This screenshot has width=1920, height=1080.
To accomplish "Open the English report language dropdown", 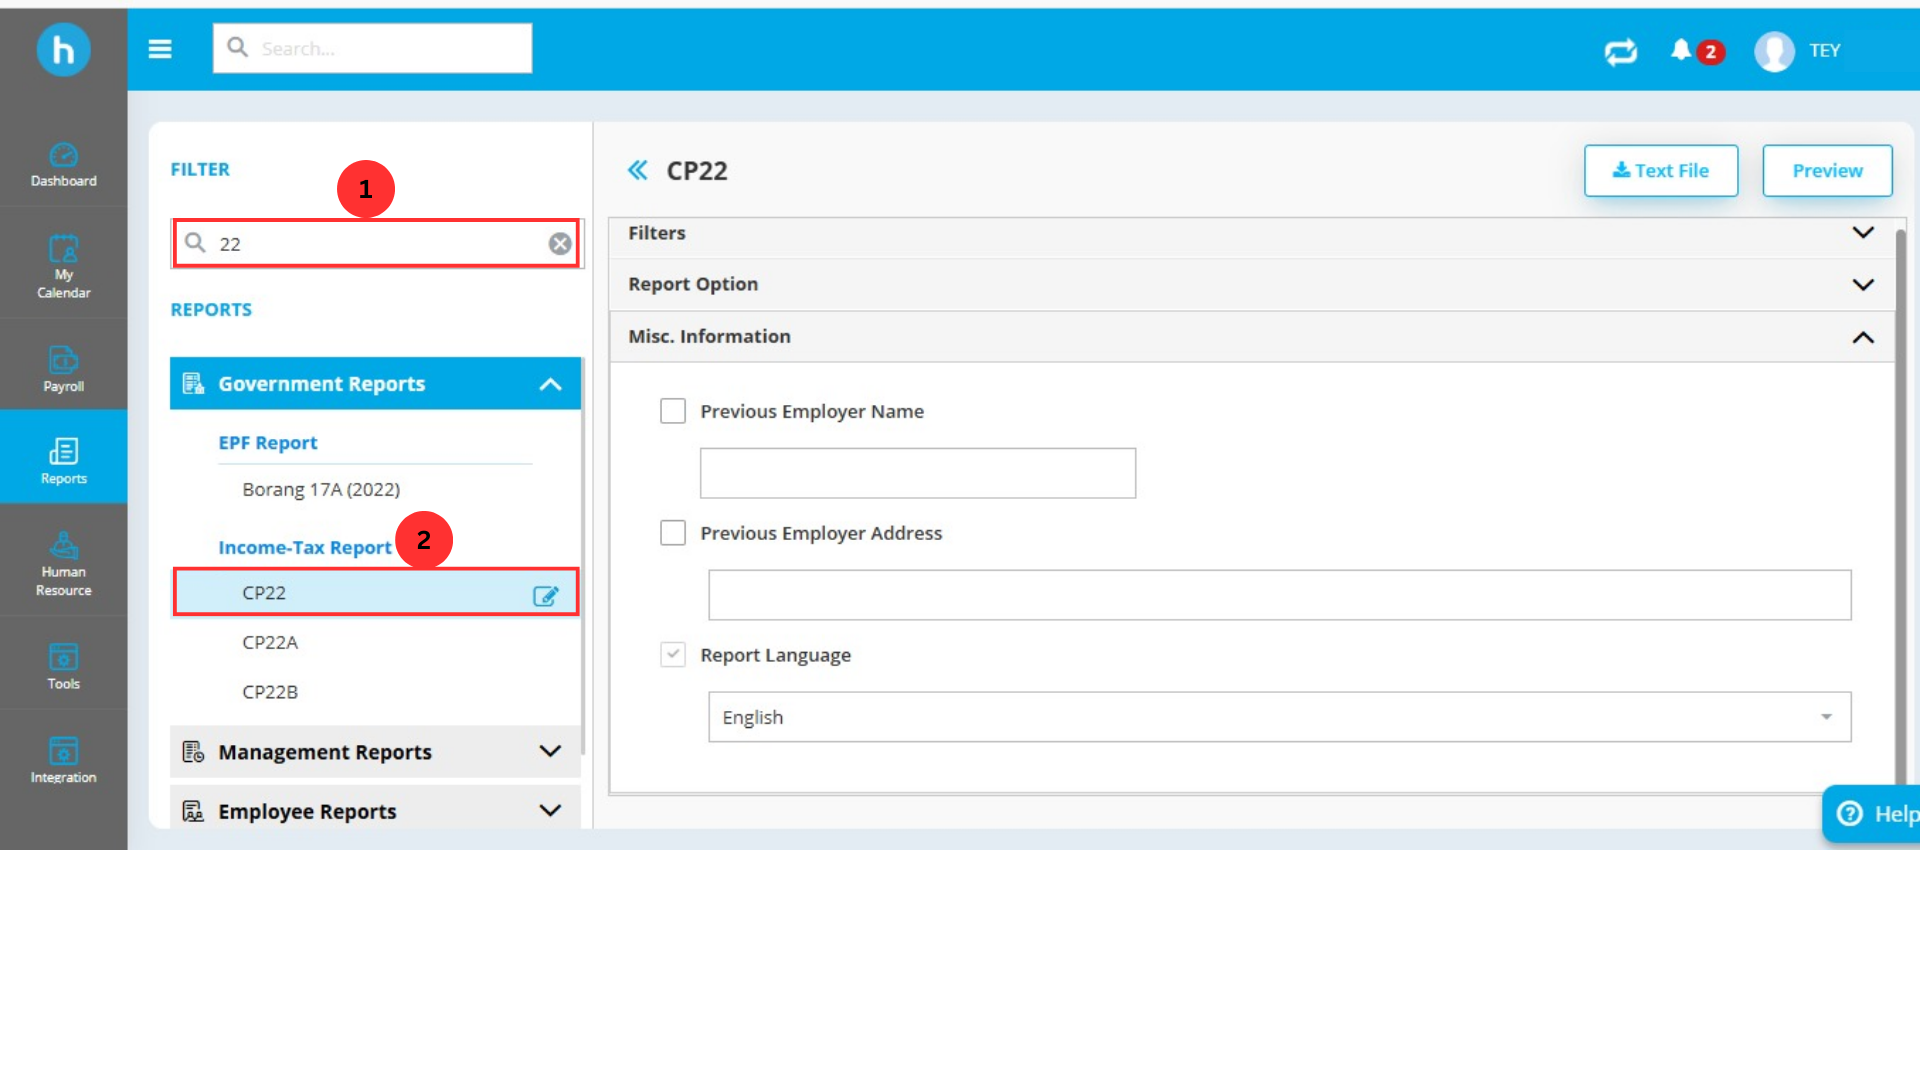I will [x=1279, y=717].
